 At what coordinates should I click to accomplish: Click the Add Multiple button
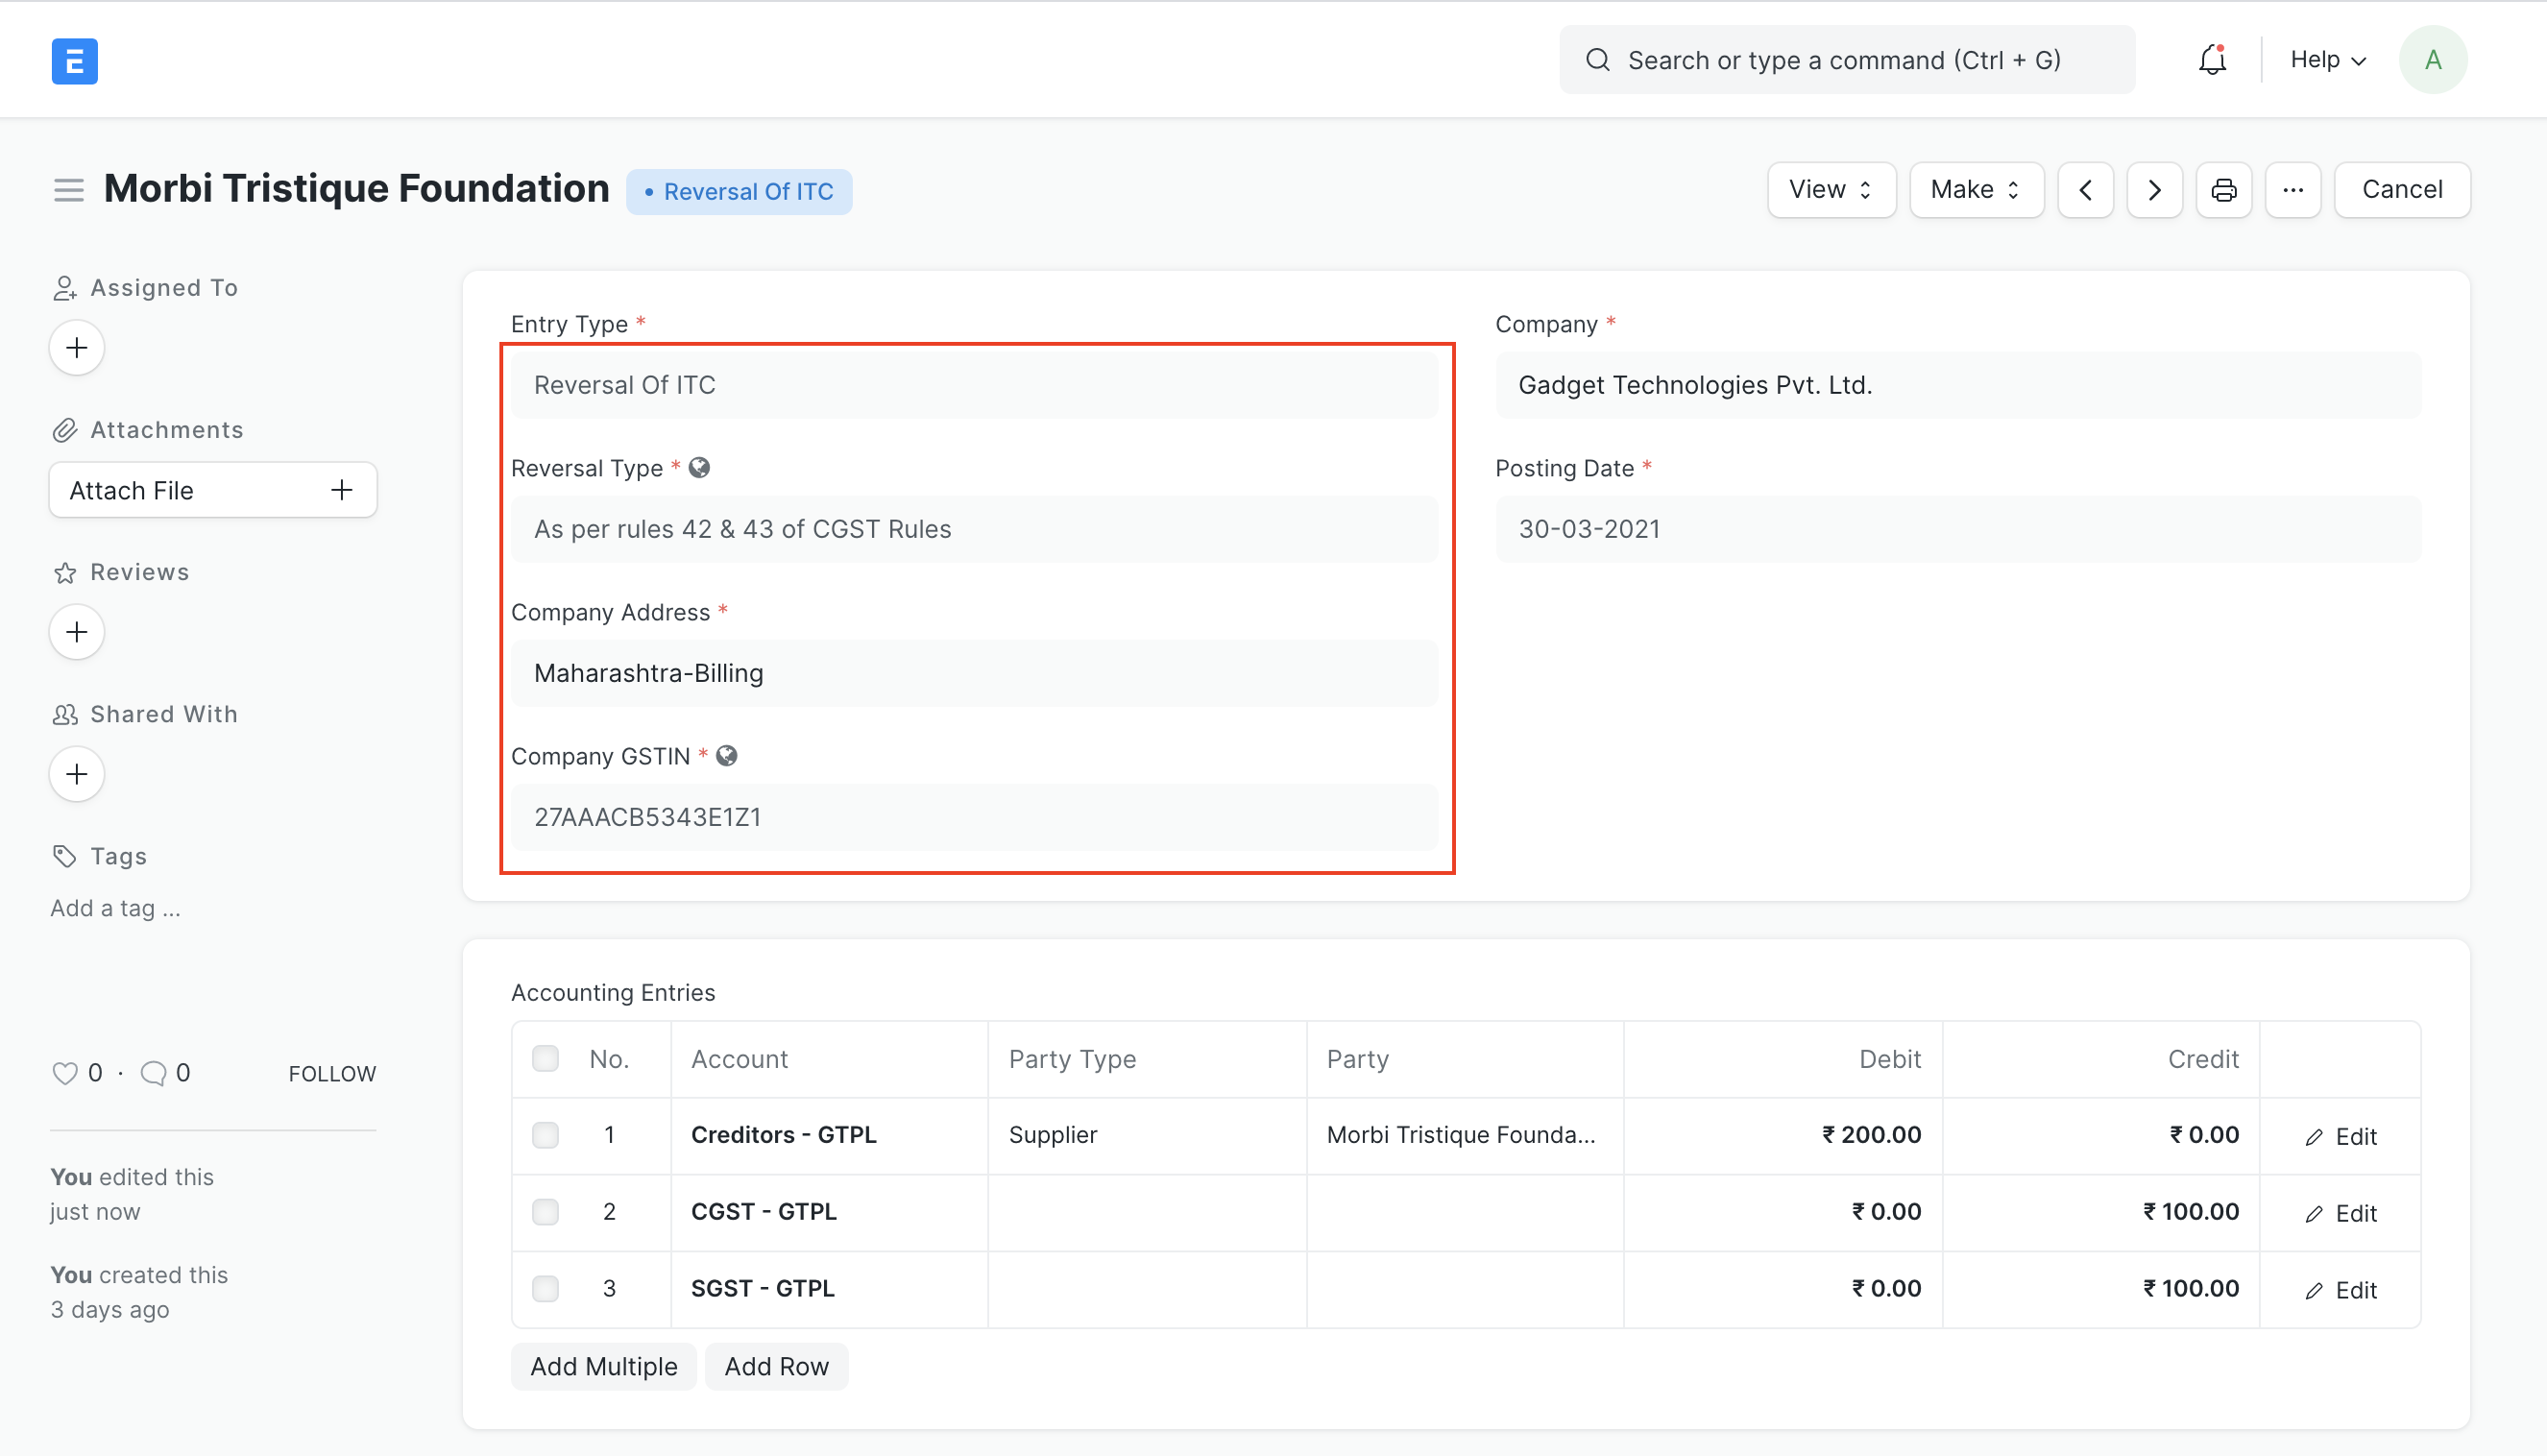tap(603, 1367)
